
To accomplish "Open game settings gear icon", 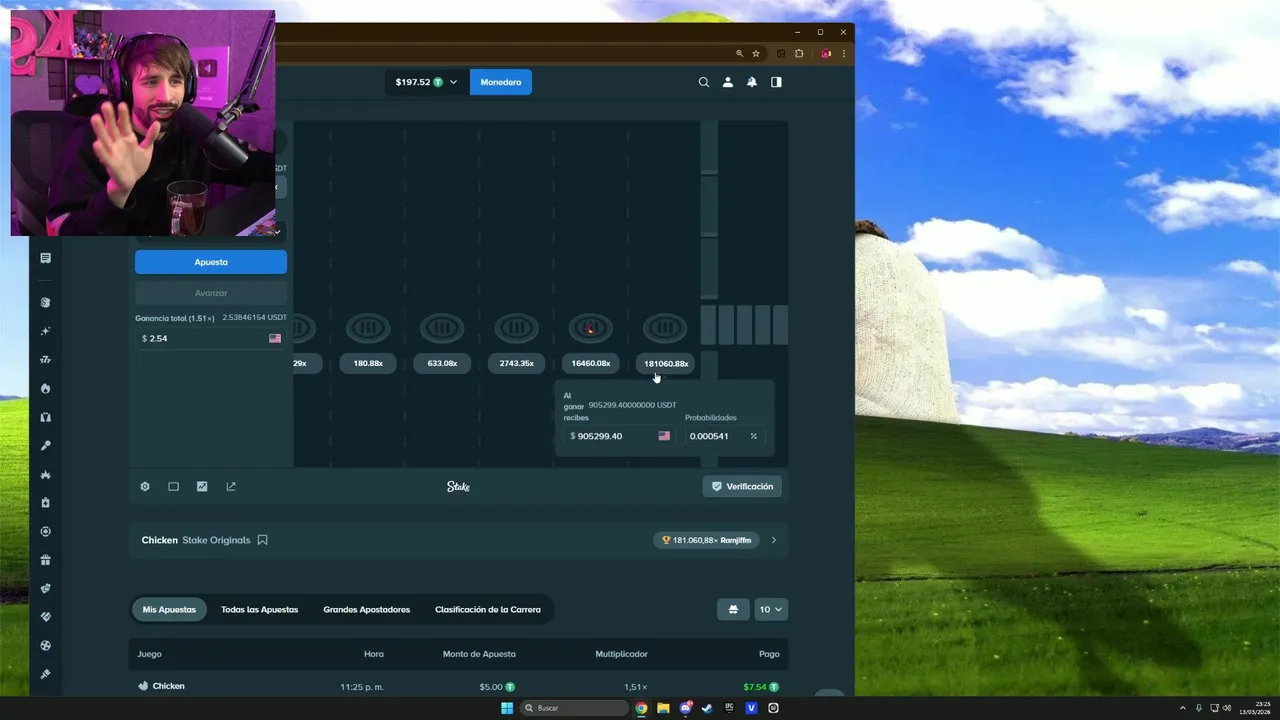I will click(x=145, y=486).
